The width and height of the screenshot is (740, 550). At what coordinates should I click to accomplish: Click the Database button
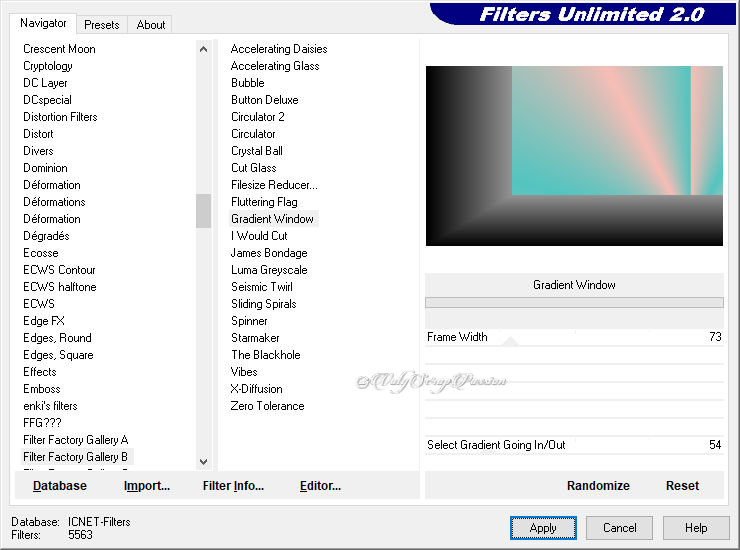click(x=60, y=486)
